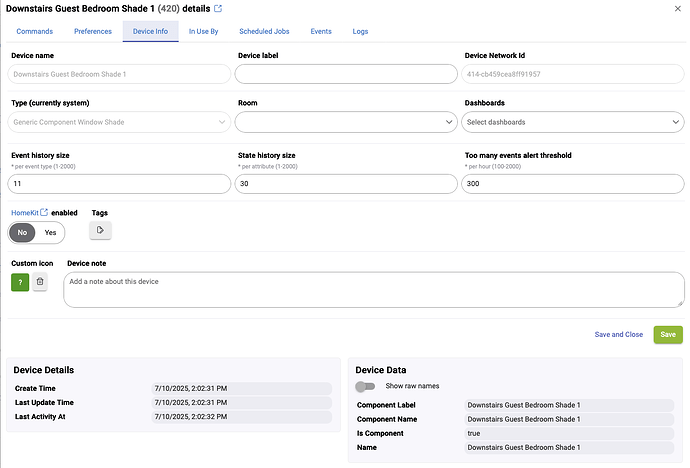The width and height of the screenshot is (690, 468).
Task: Open device details external link icon
Action: click(218, 9)
